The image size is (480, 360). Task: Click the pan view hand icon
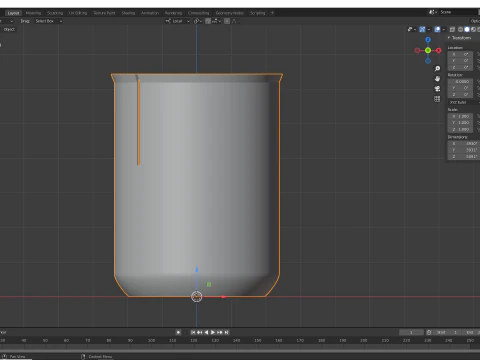[x=437, y=79]
